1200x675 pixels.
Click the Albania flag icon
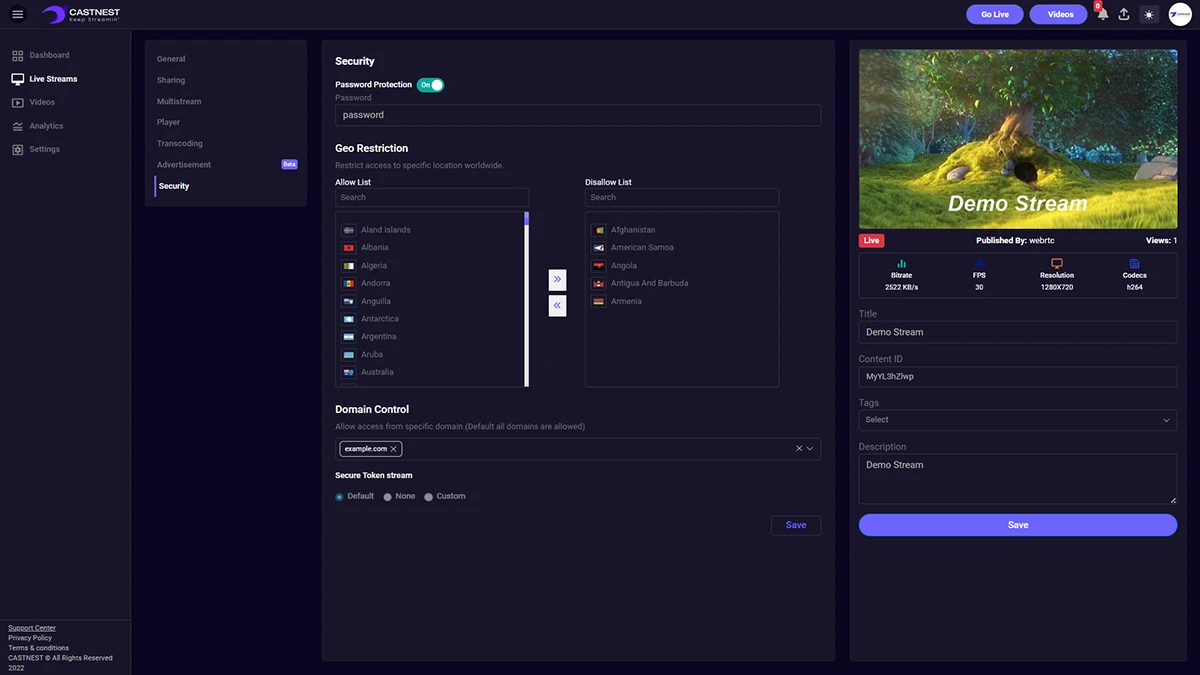pyautogui.click(x=348, y=248)
